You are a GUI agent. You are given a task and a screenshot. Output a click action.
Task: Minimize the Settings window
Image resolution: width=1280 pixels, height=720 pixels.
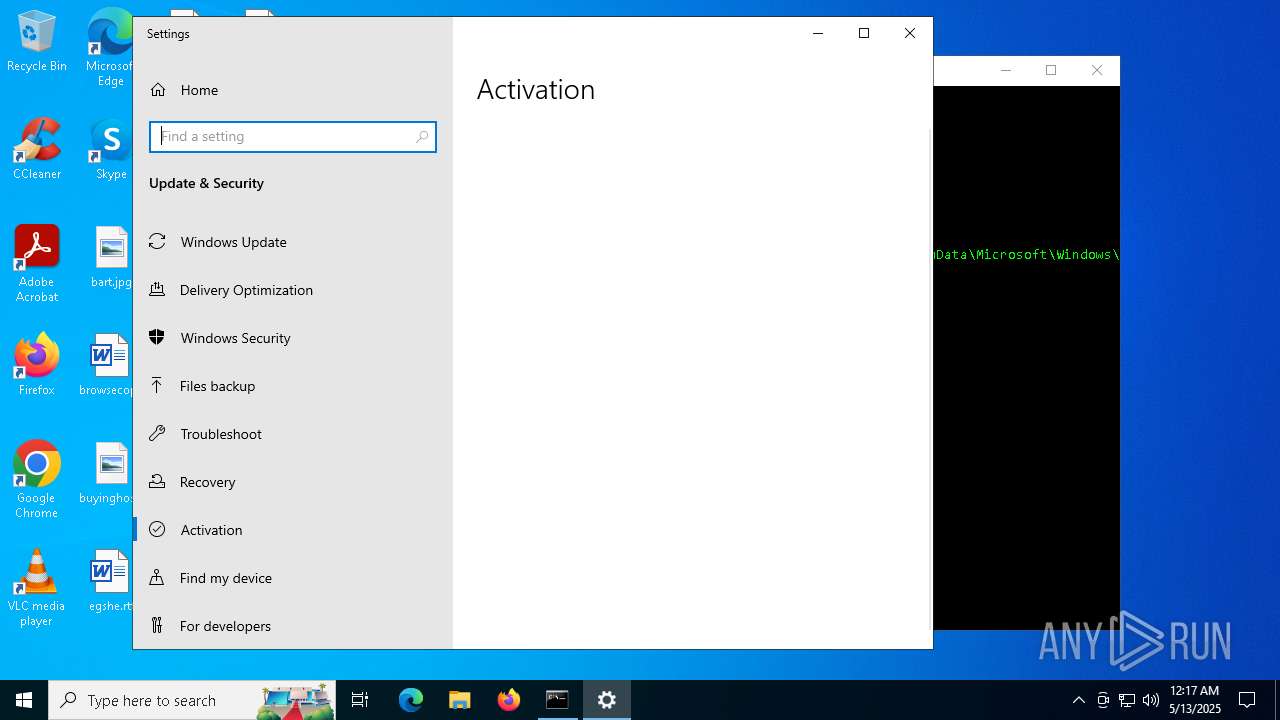pos(818,33)
